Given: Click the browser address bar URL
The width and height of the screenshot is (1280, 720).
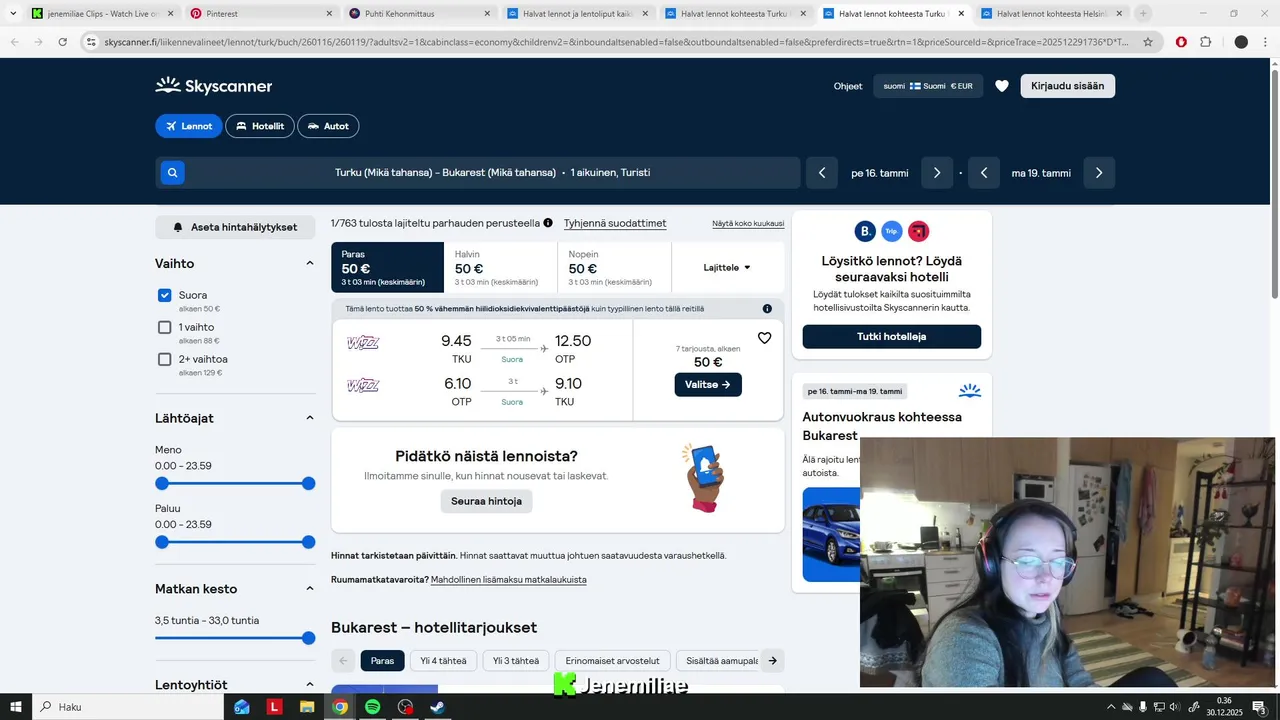Looking at the screenshot, I should tap(615, 42).
